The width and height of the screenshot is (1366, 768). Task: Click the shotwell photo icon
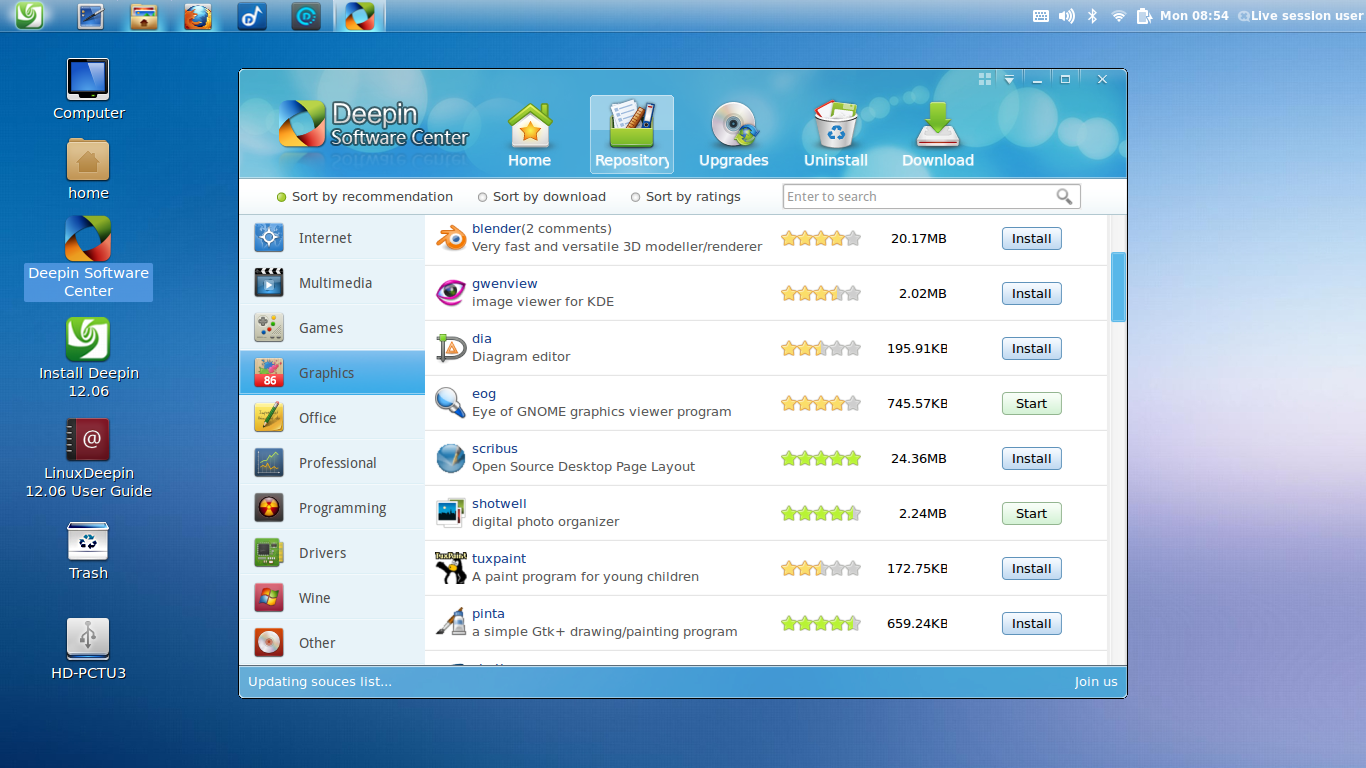pyautogui.click(x=451, y=513)
